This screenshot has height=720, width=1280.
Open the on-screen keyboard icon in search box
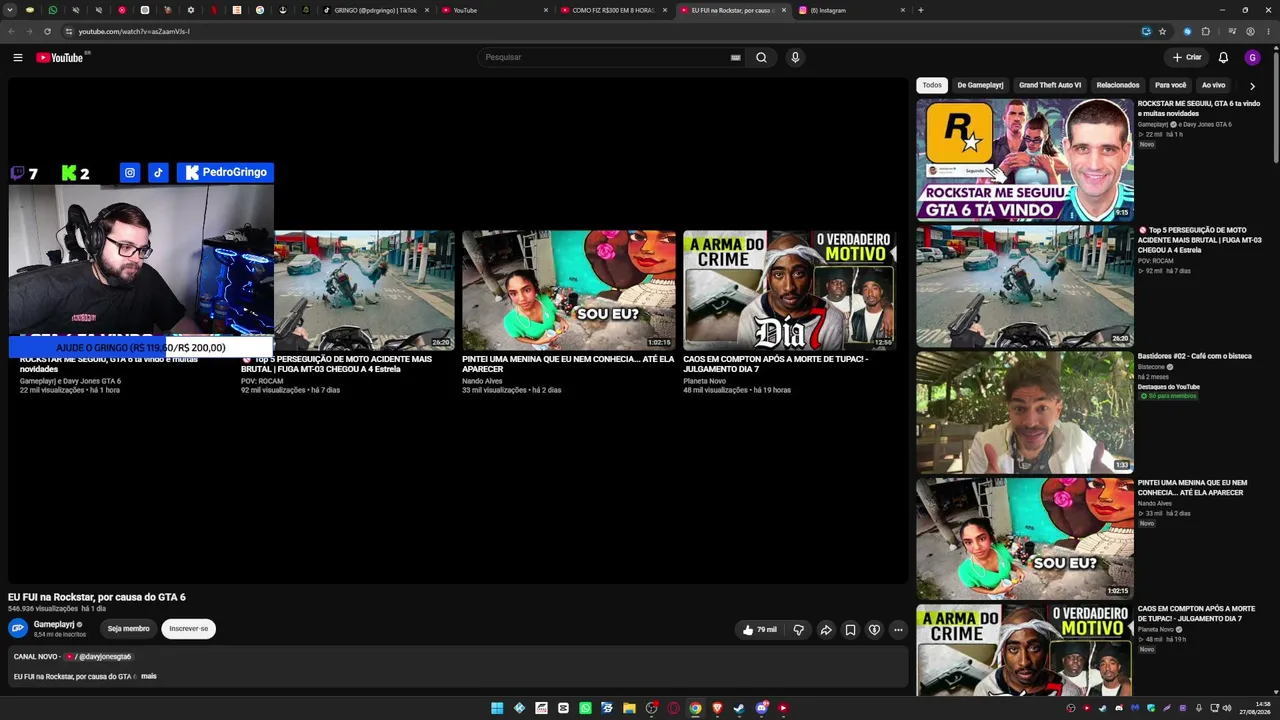pyautogui.click(x=736, y=57)
